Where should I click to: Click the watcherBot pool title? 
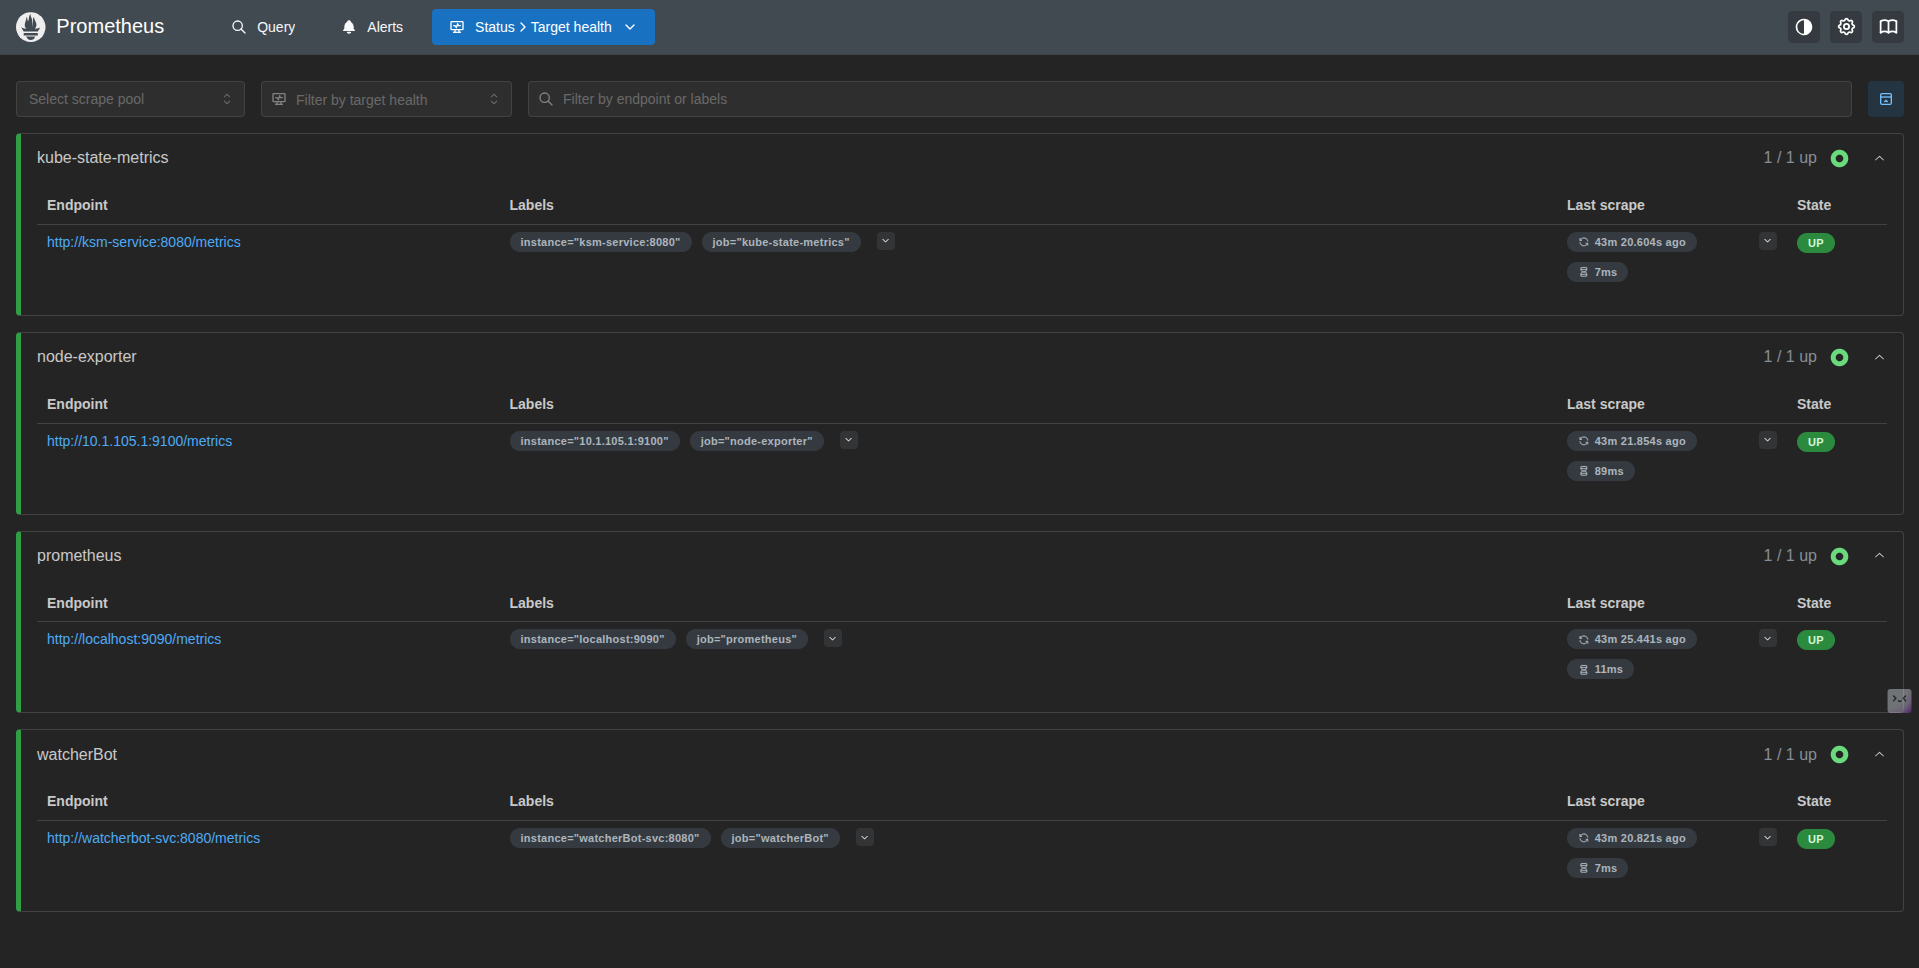tap(77, 755)
